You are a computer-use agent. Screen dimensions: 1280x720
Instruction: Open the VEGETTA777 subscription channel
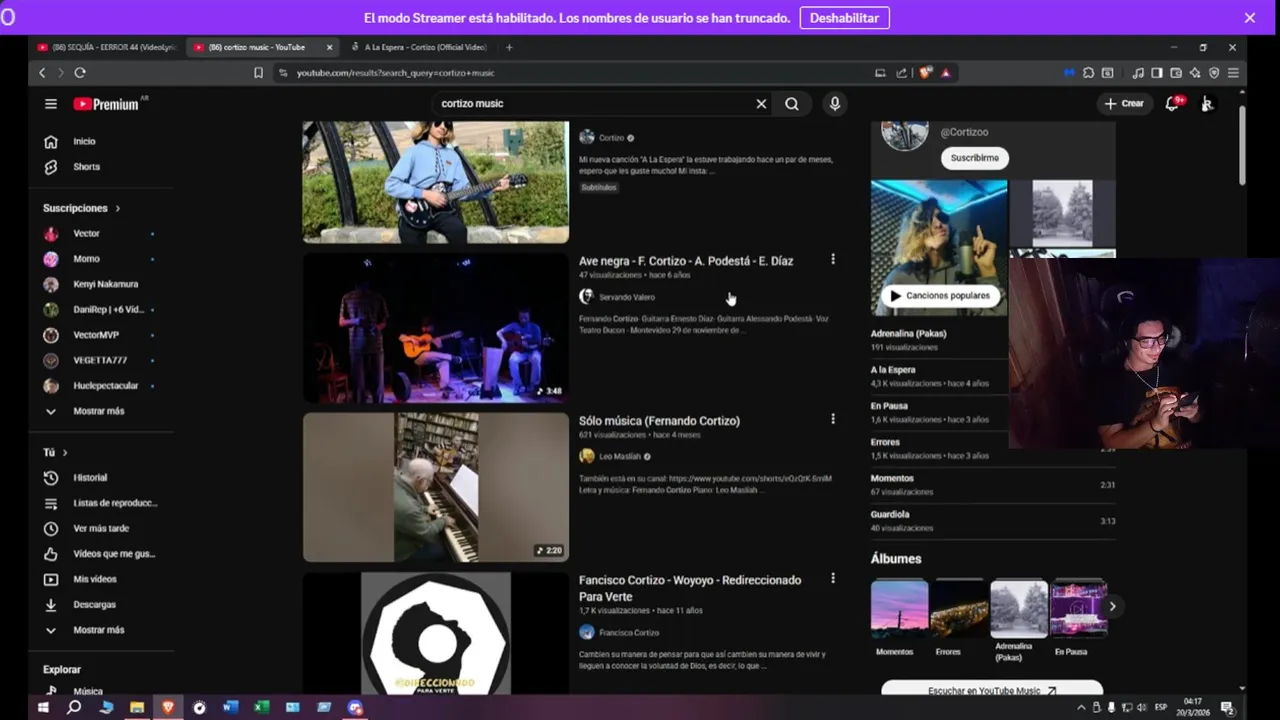[99, 360]
